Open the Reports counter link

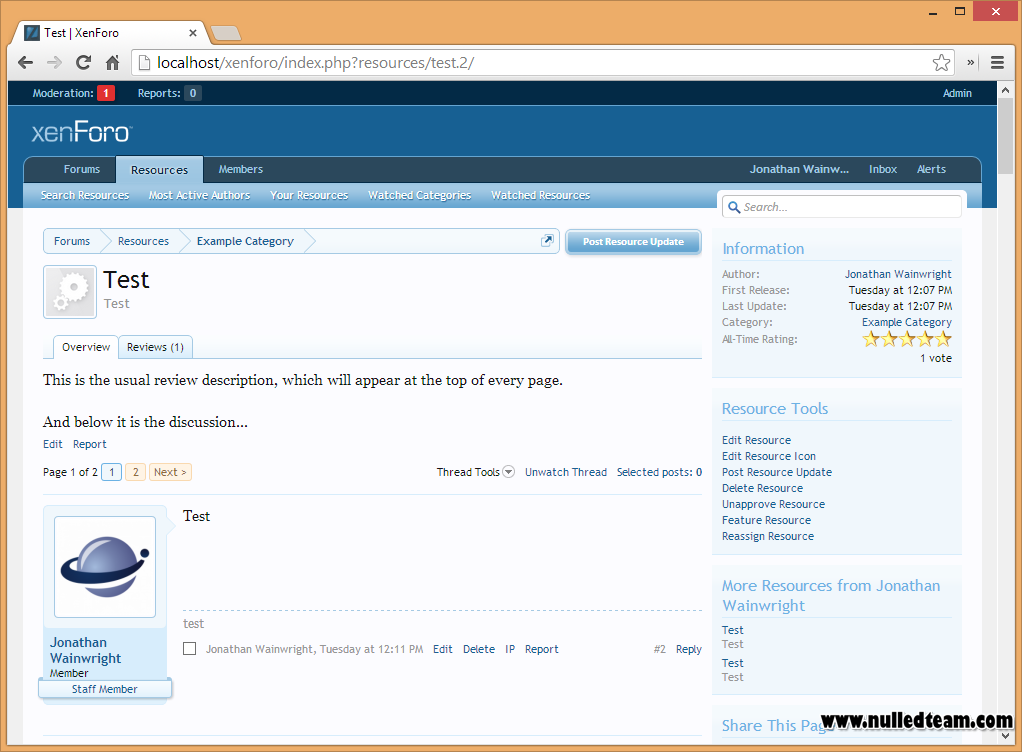[x=169, y=93]
